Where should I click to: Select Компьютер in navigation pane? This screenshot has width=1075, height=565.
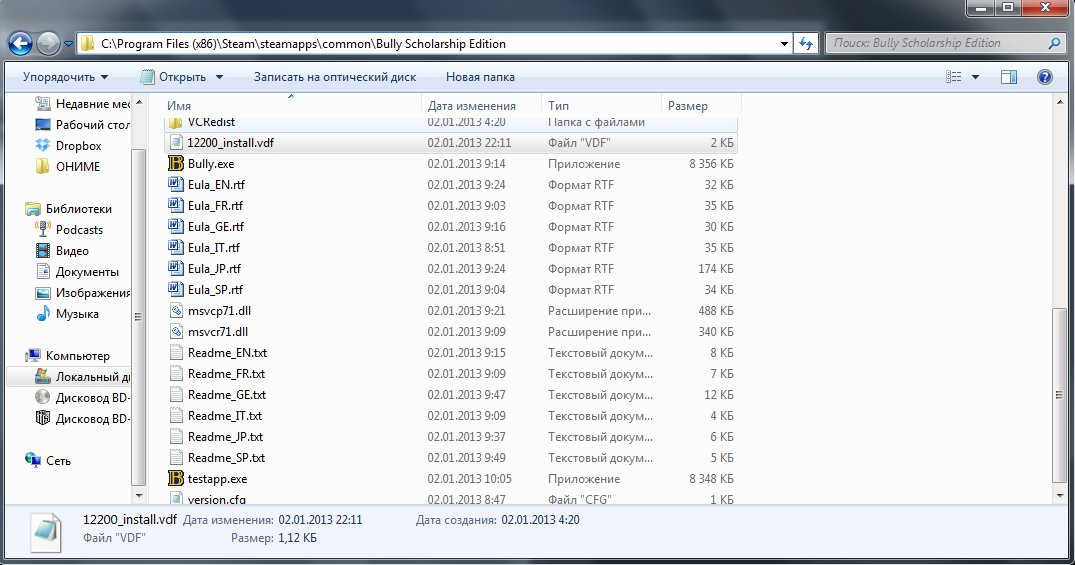68,356
